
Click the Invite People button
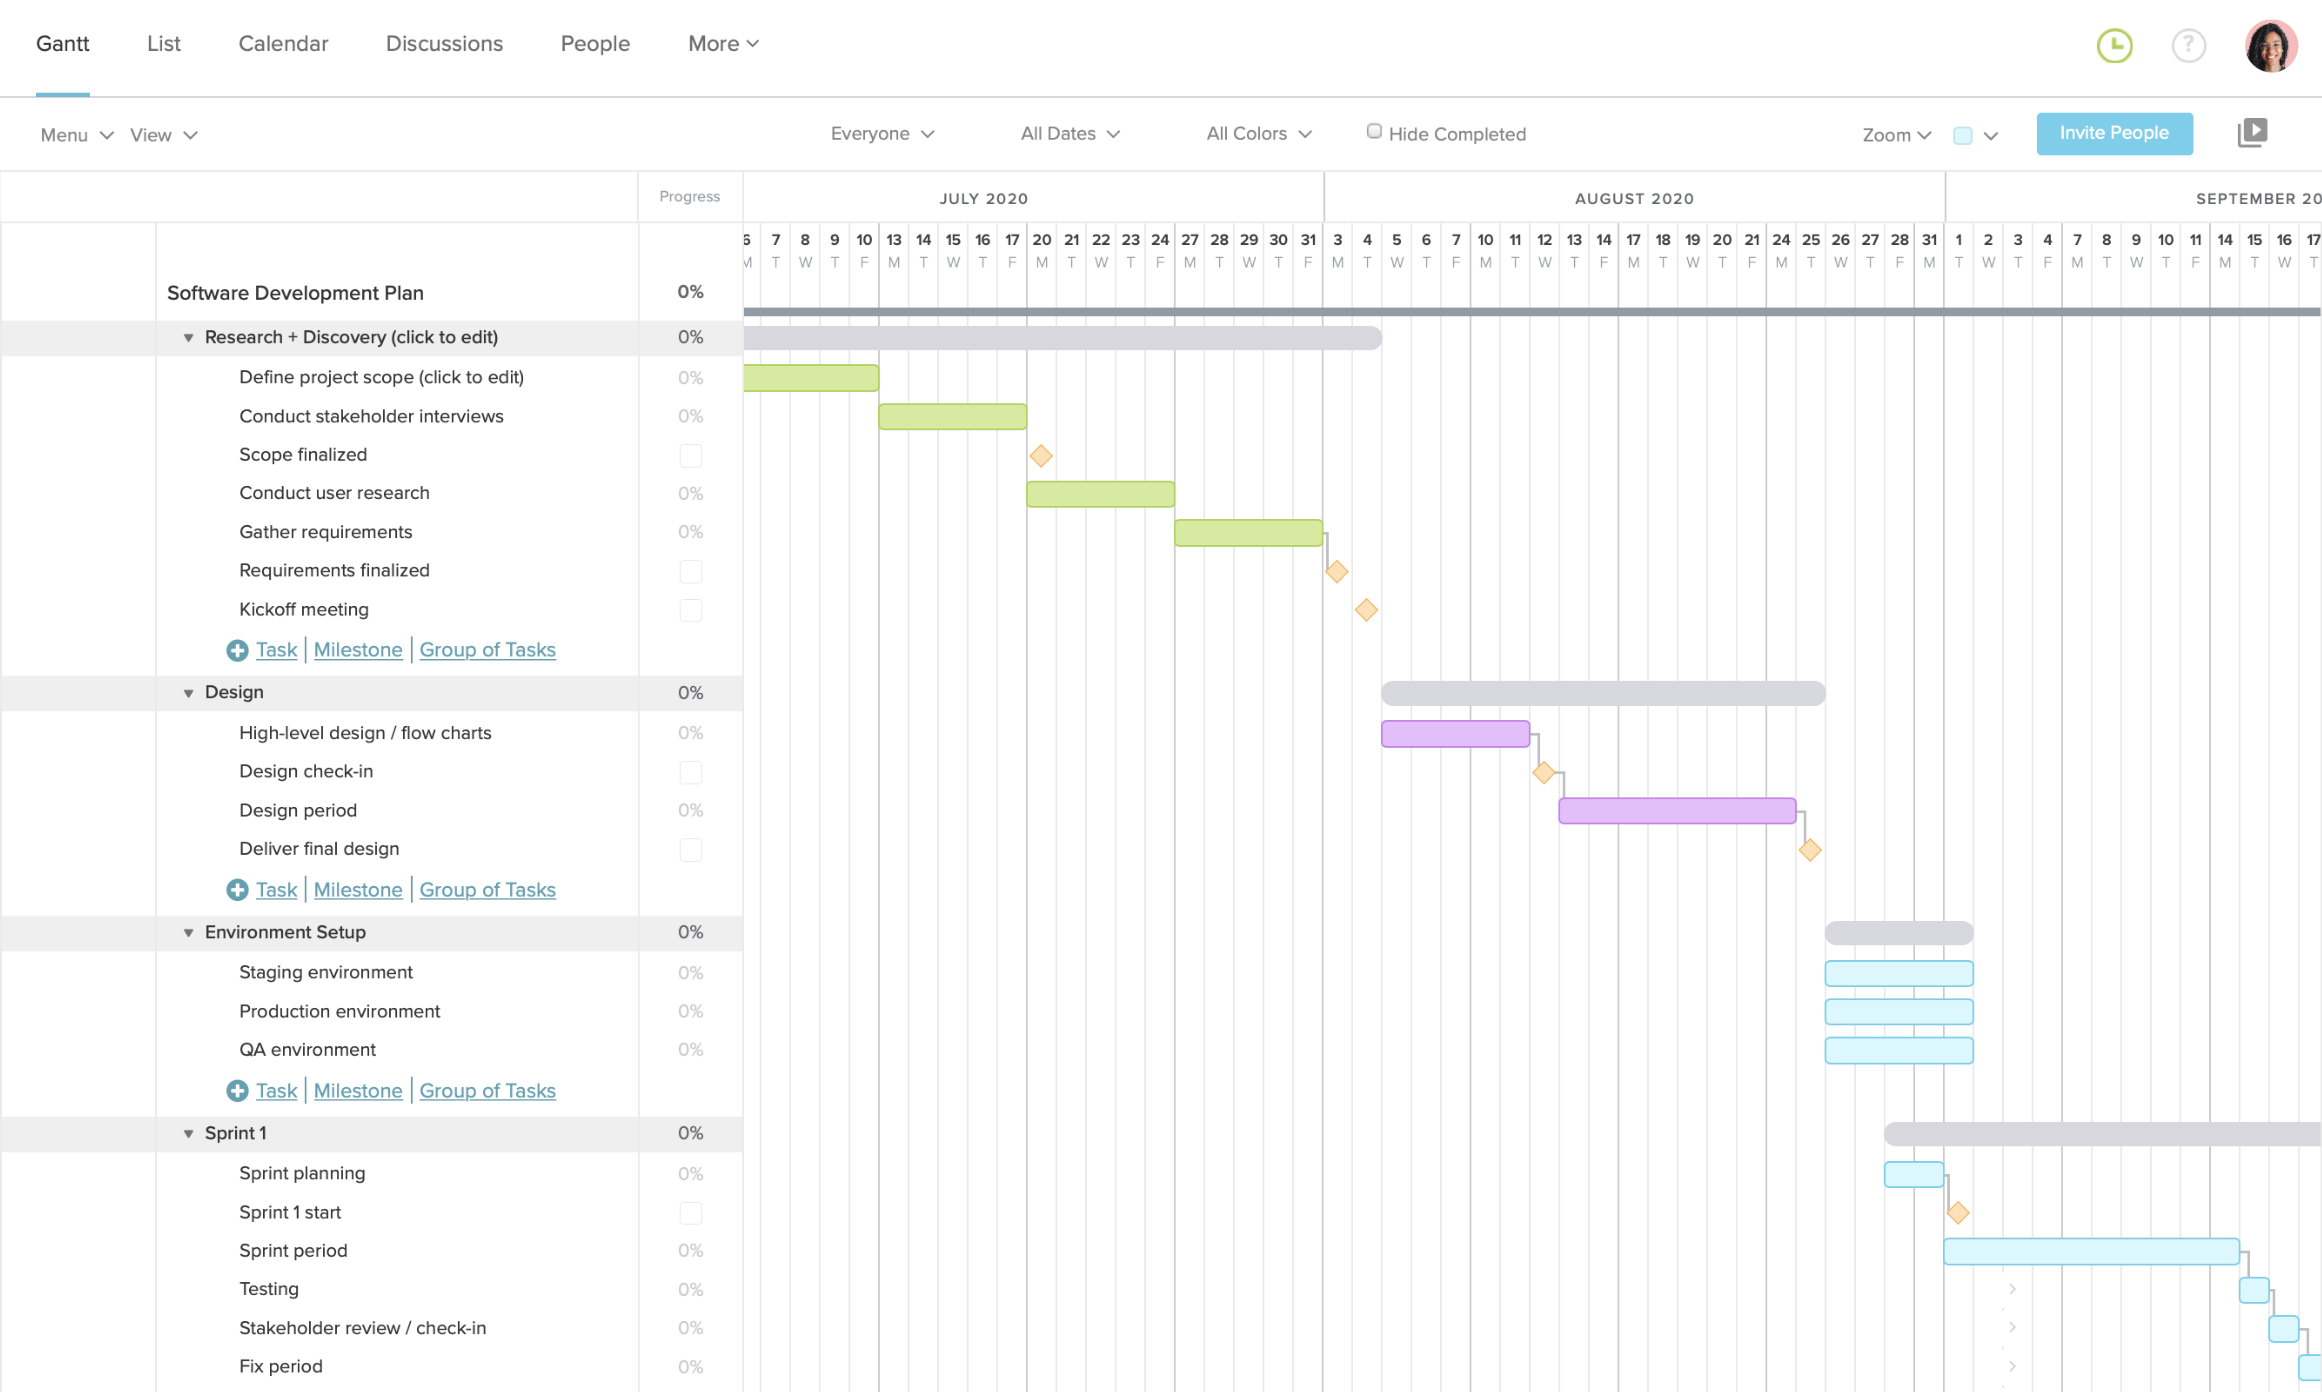pos(2113,133)
